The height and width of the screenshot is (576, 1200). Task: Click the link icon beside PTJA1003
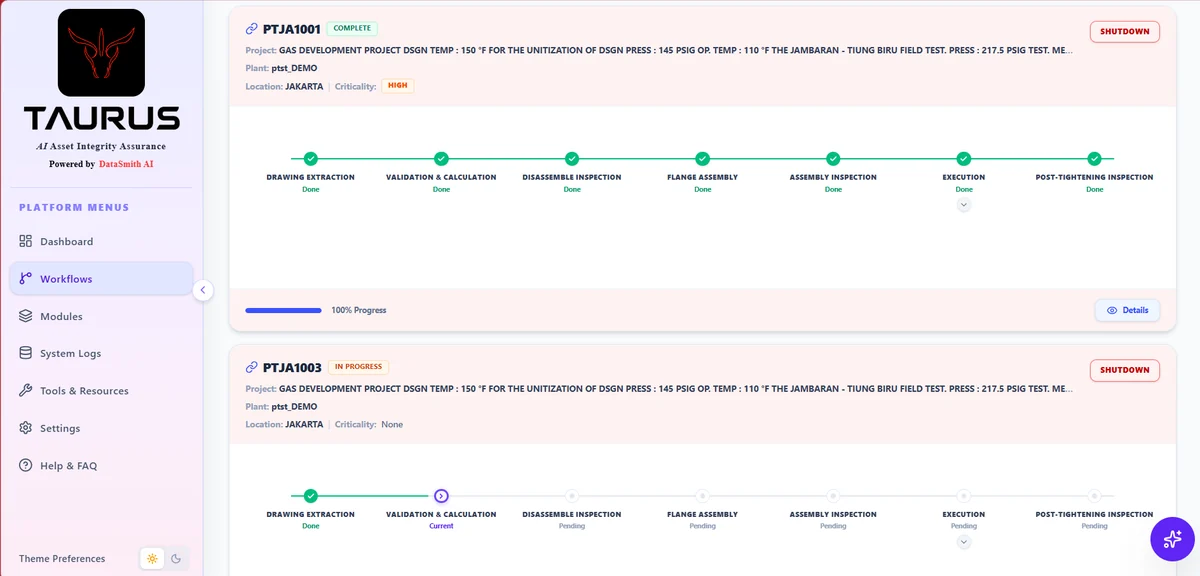251,367
